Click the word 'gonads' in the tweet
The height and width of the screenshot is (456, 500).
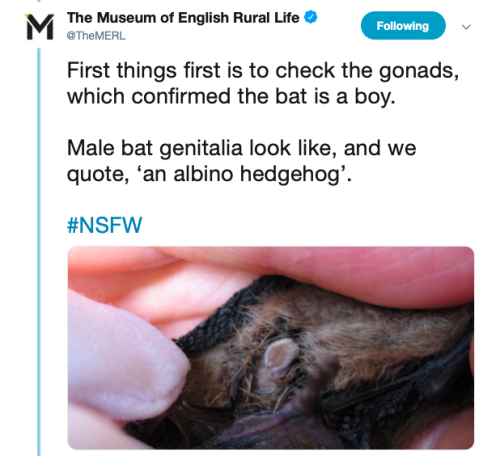tap(419, 72)
